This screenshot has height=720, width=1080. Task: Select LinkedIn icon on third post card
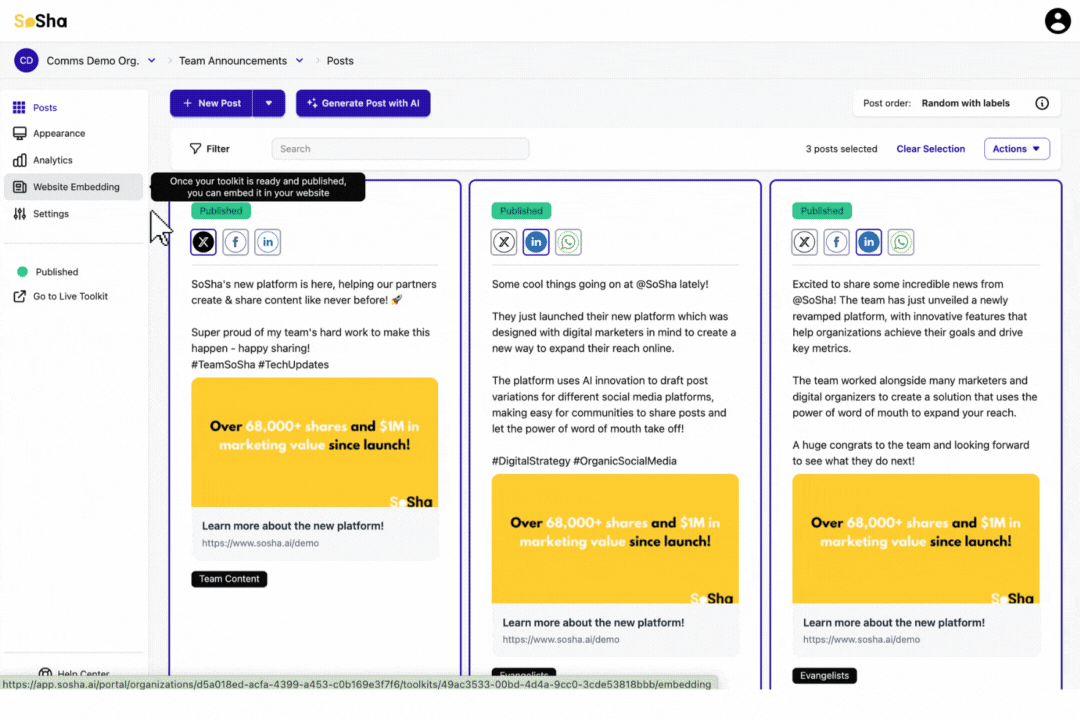click(869, 242)
